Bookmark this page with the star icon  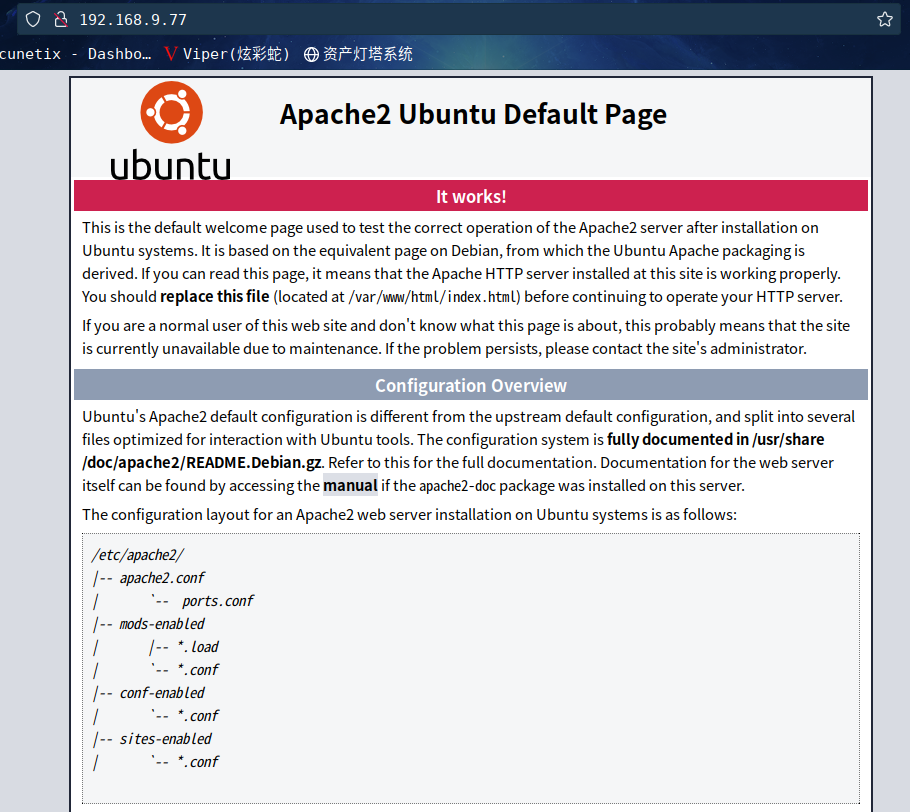coord(884,19)
